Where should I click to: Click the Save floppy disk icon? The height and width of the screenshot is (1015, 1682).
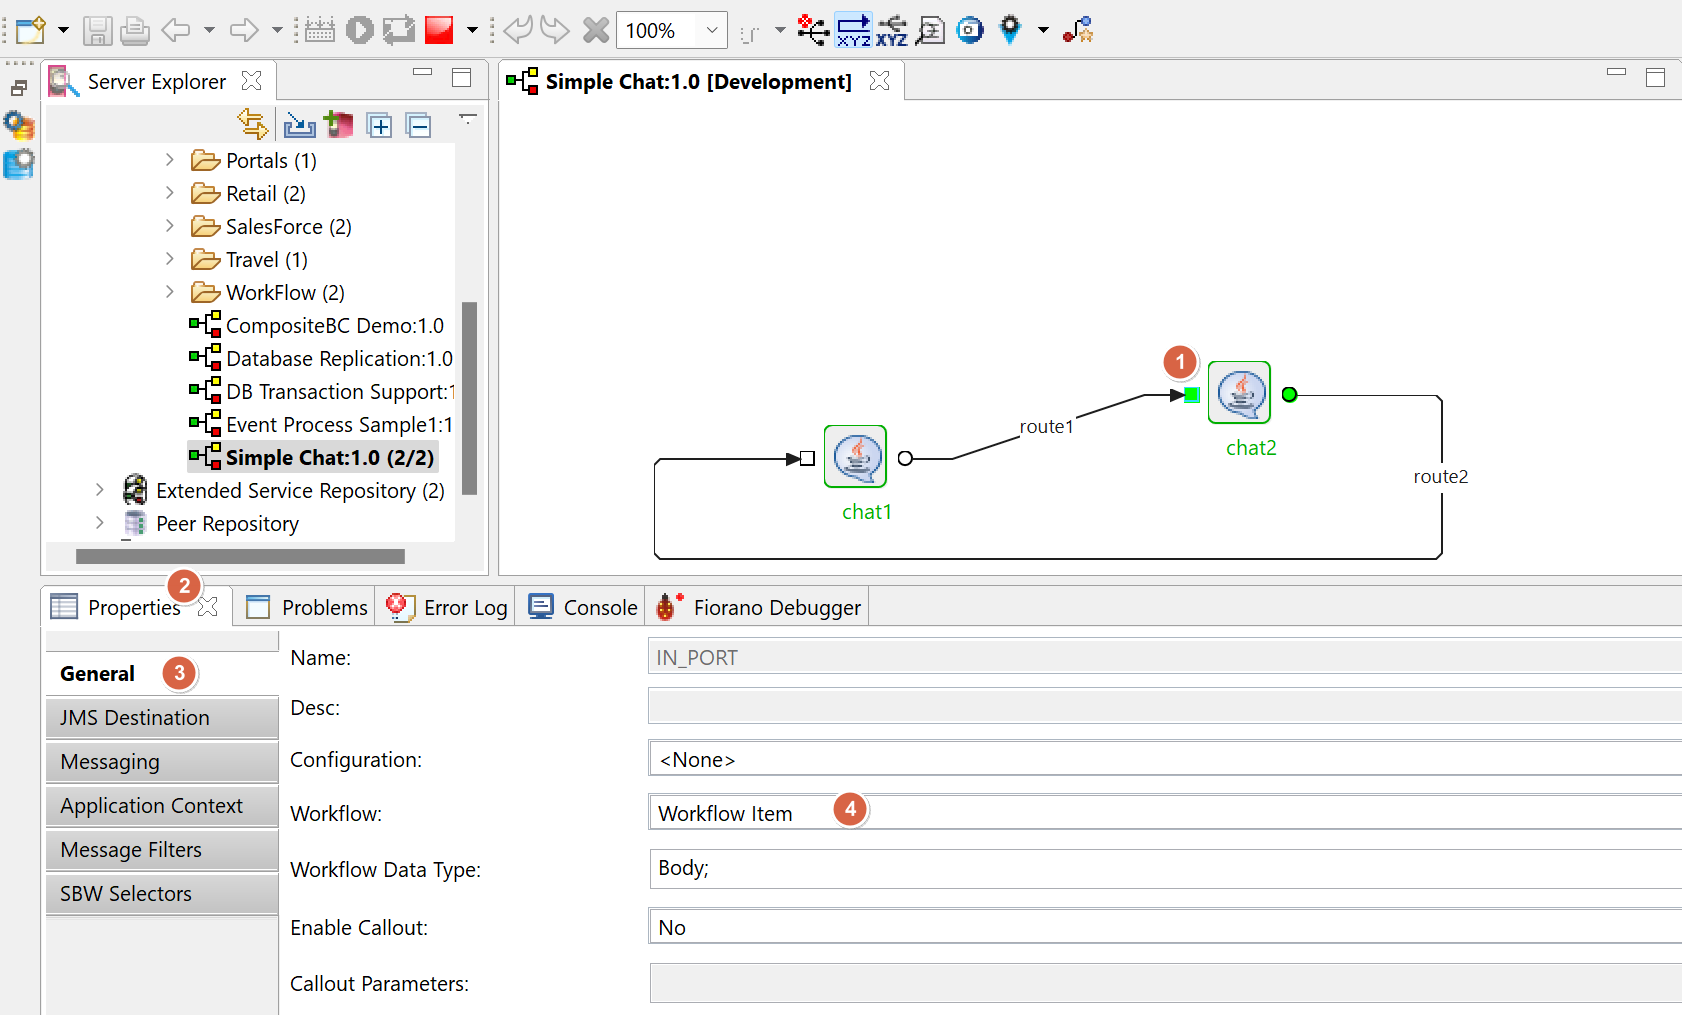[97, 30]
